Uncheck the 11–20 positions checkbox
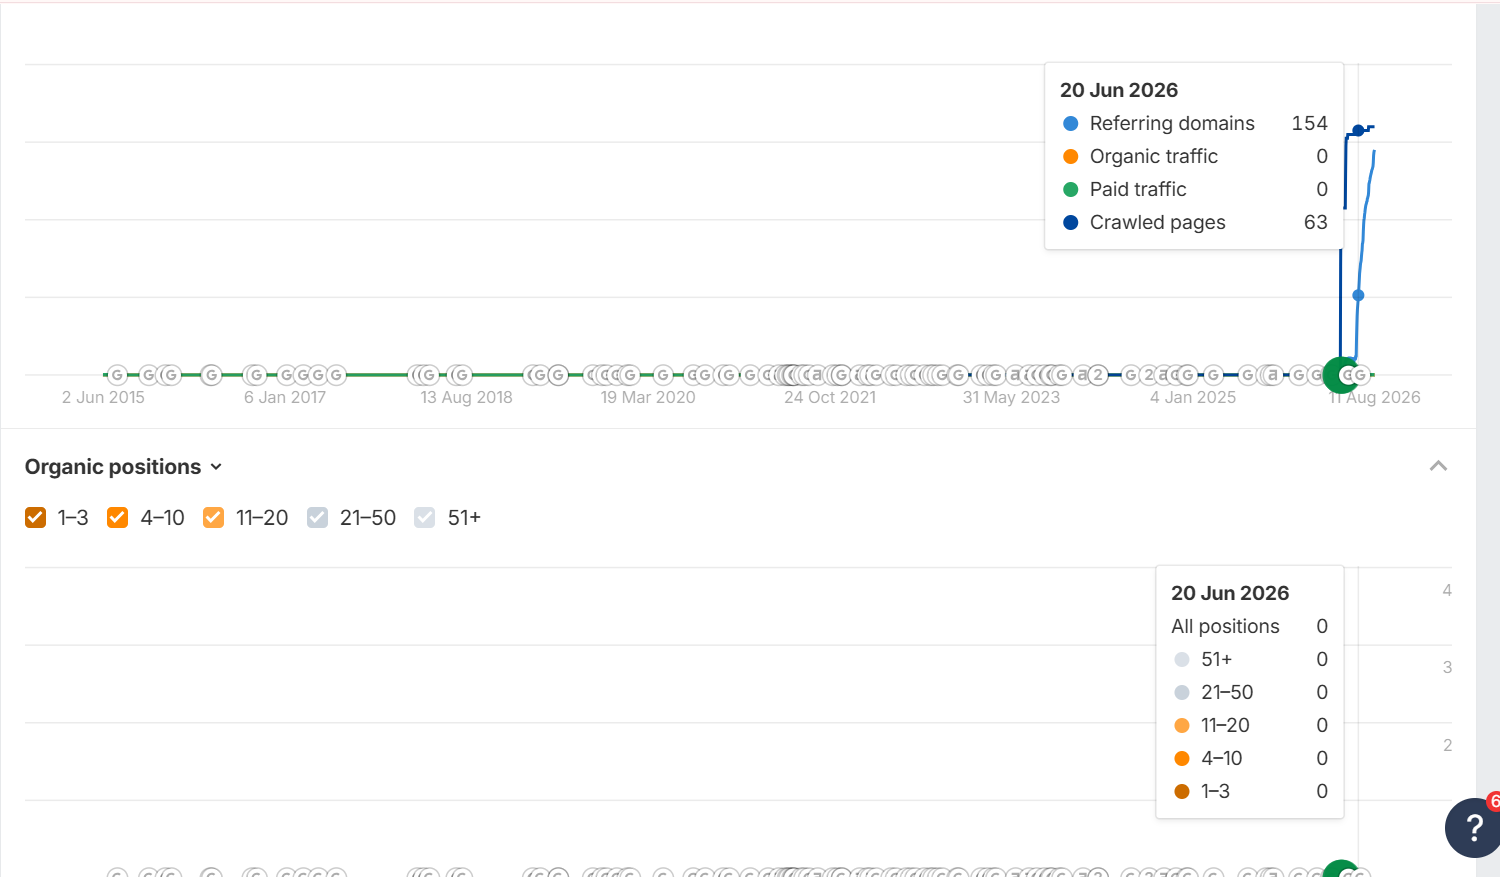Screen dimensions: 1500x877 point(213,517)
